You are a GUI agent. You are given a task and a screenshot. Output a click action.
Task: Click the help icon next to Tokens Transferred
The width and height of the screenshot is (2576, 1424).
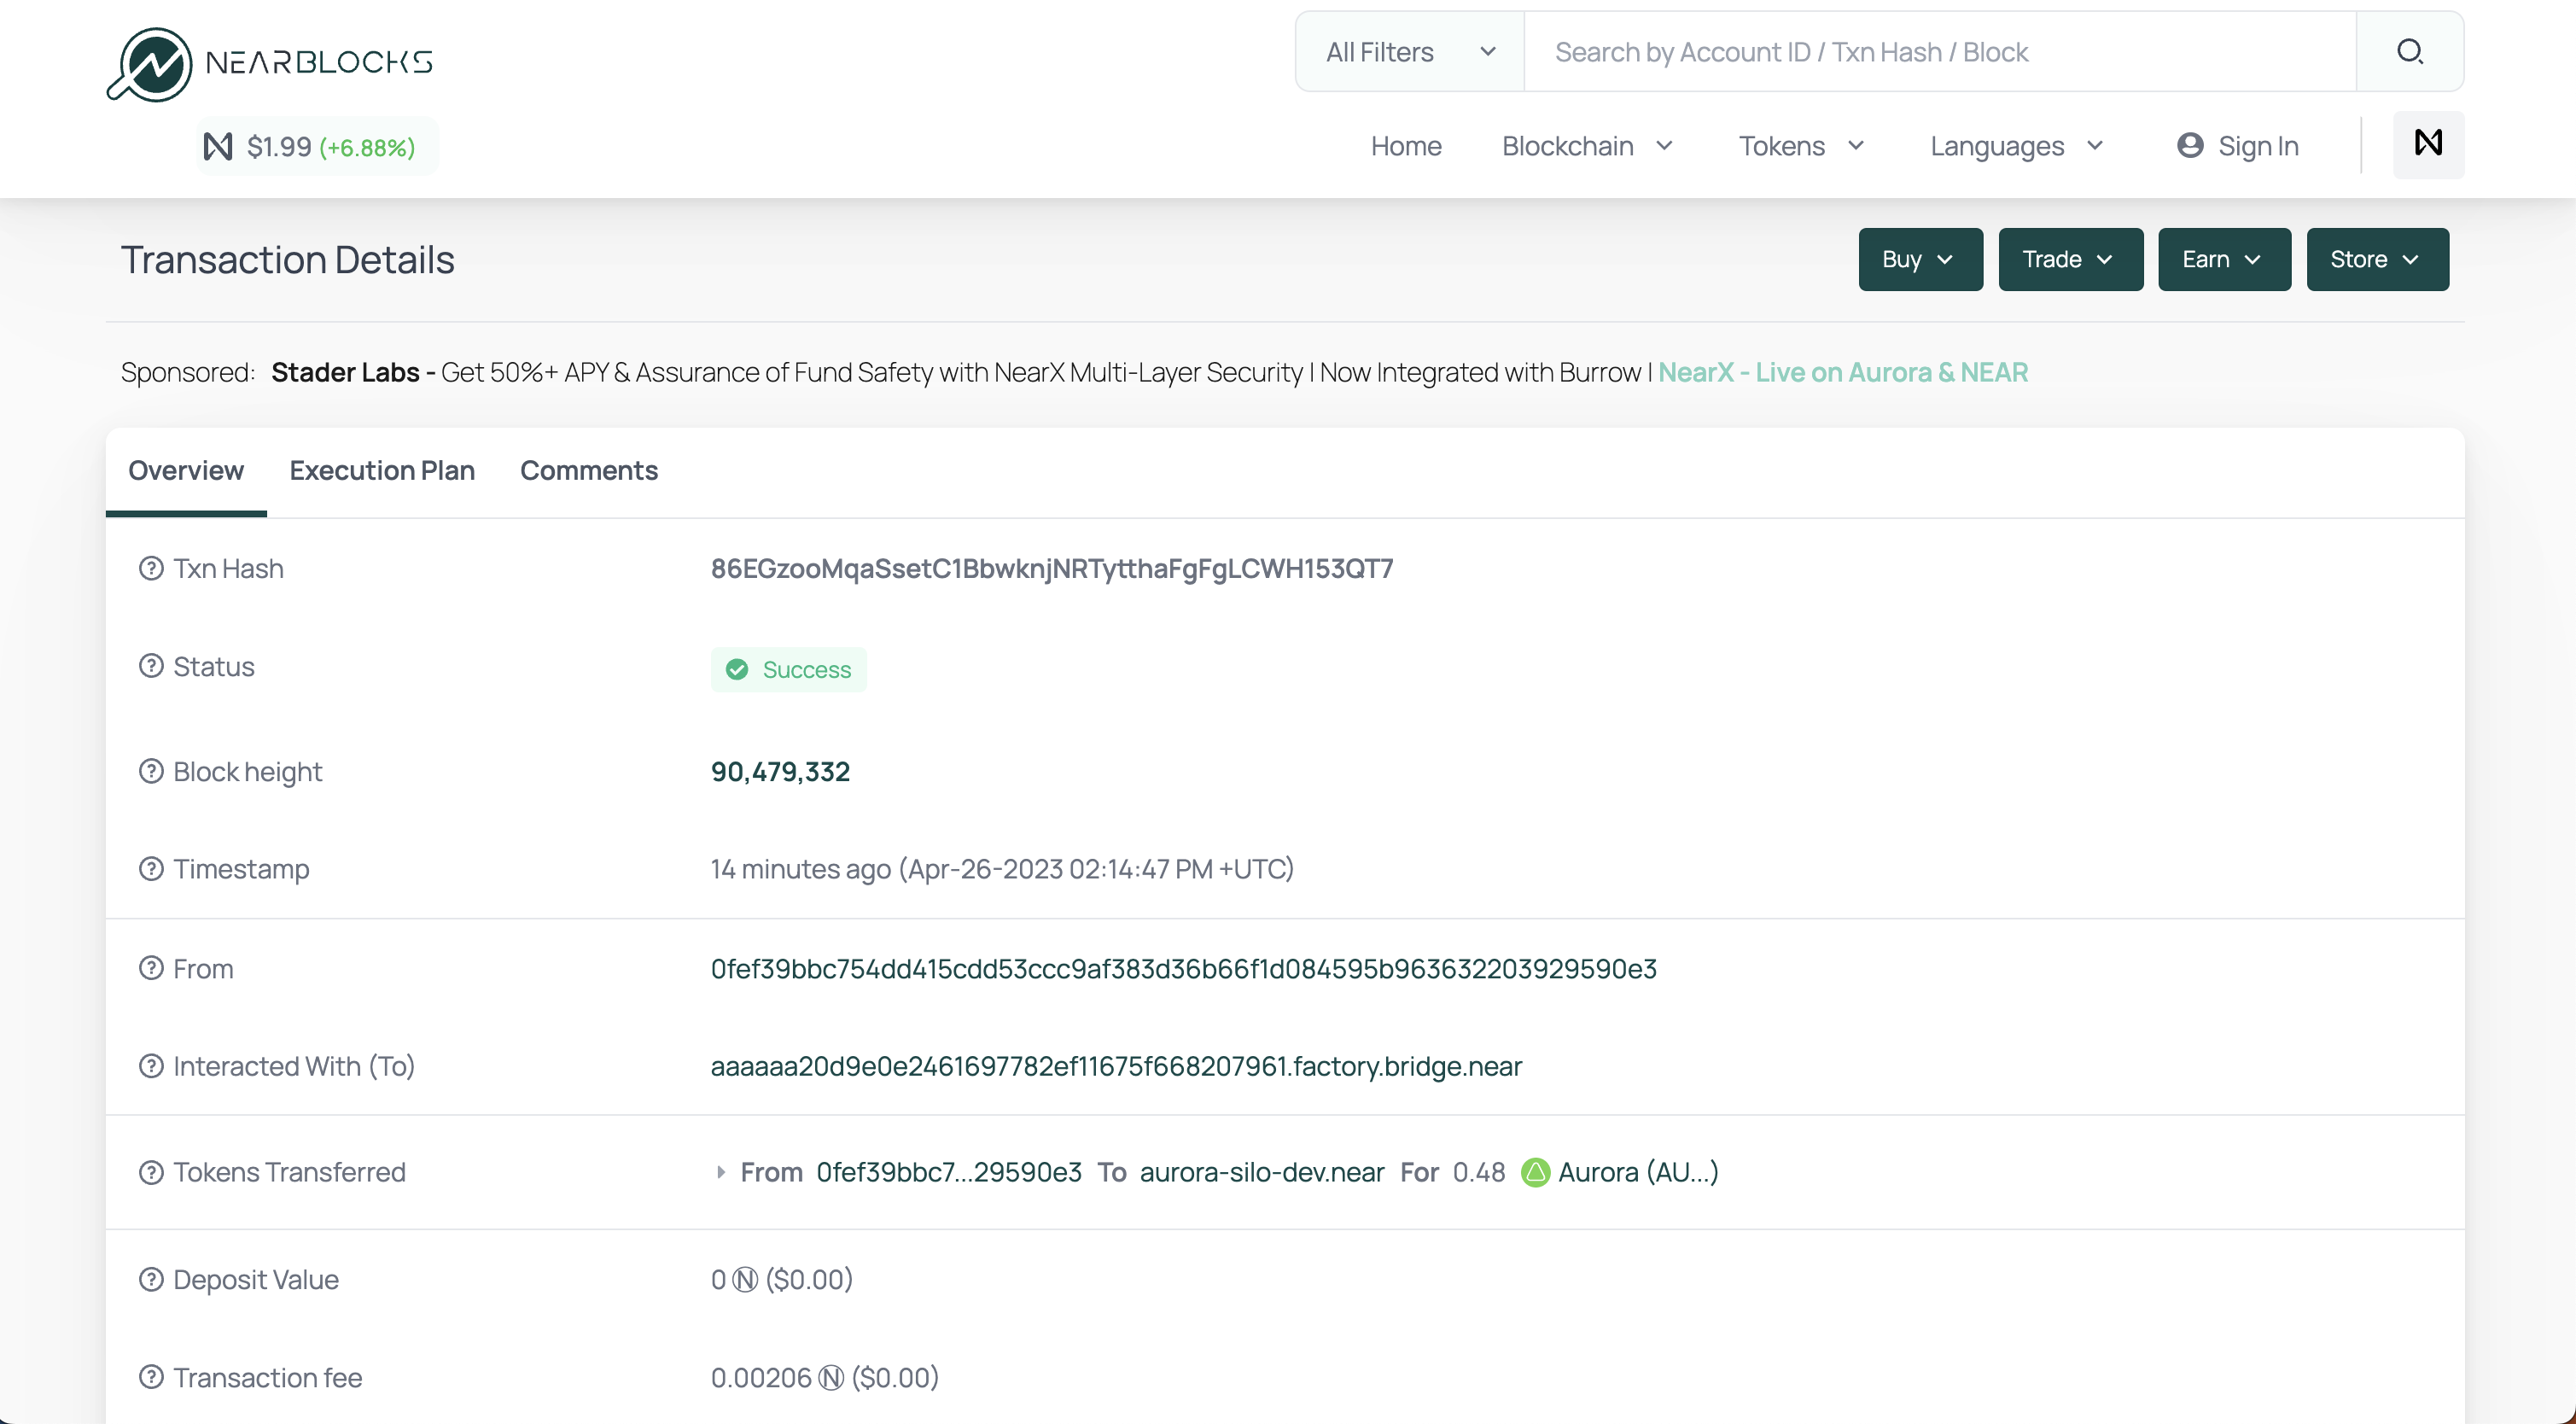click(151, 1172)
